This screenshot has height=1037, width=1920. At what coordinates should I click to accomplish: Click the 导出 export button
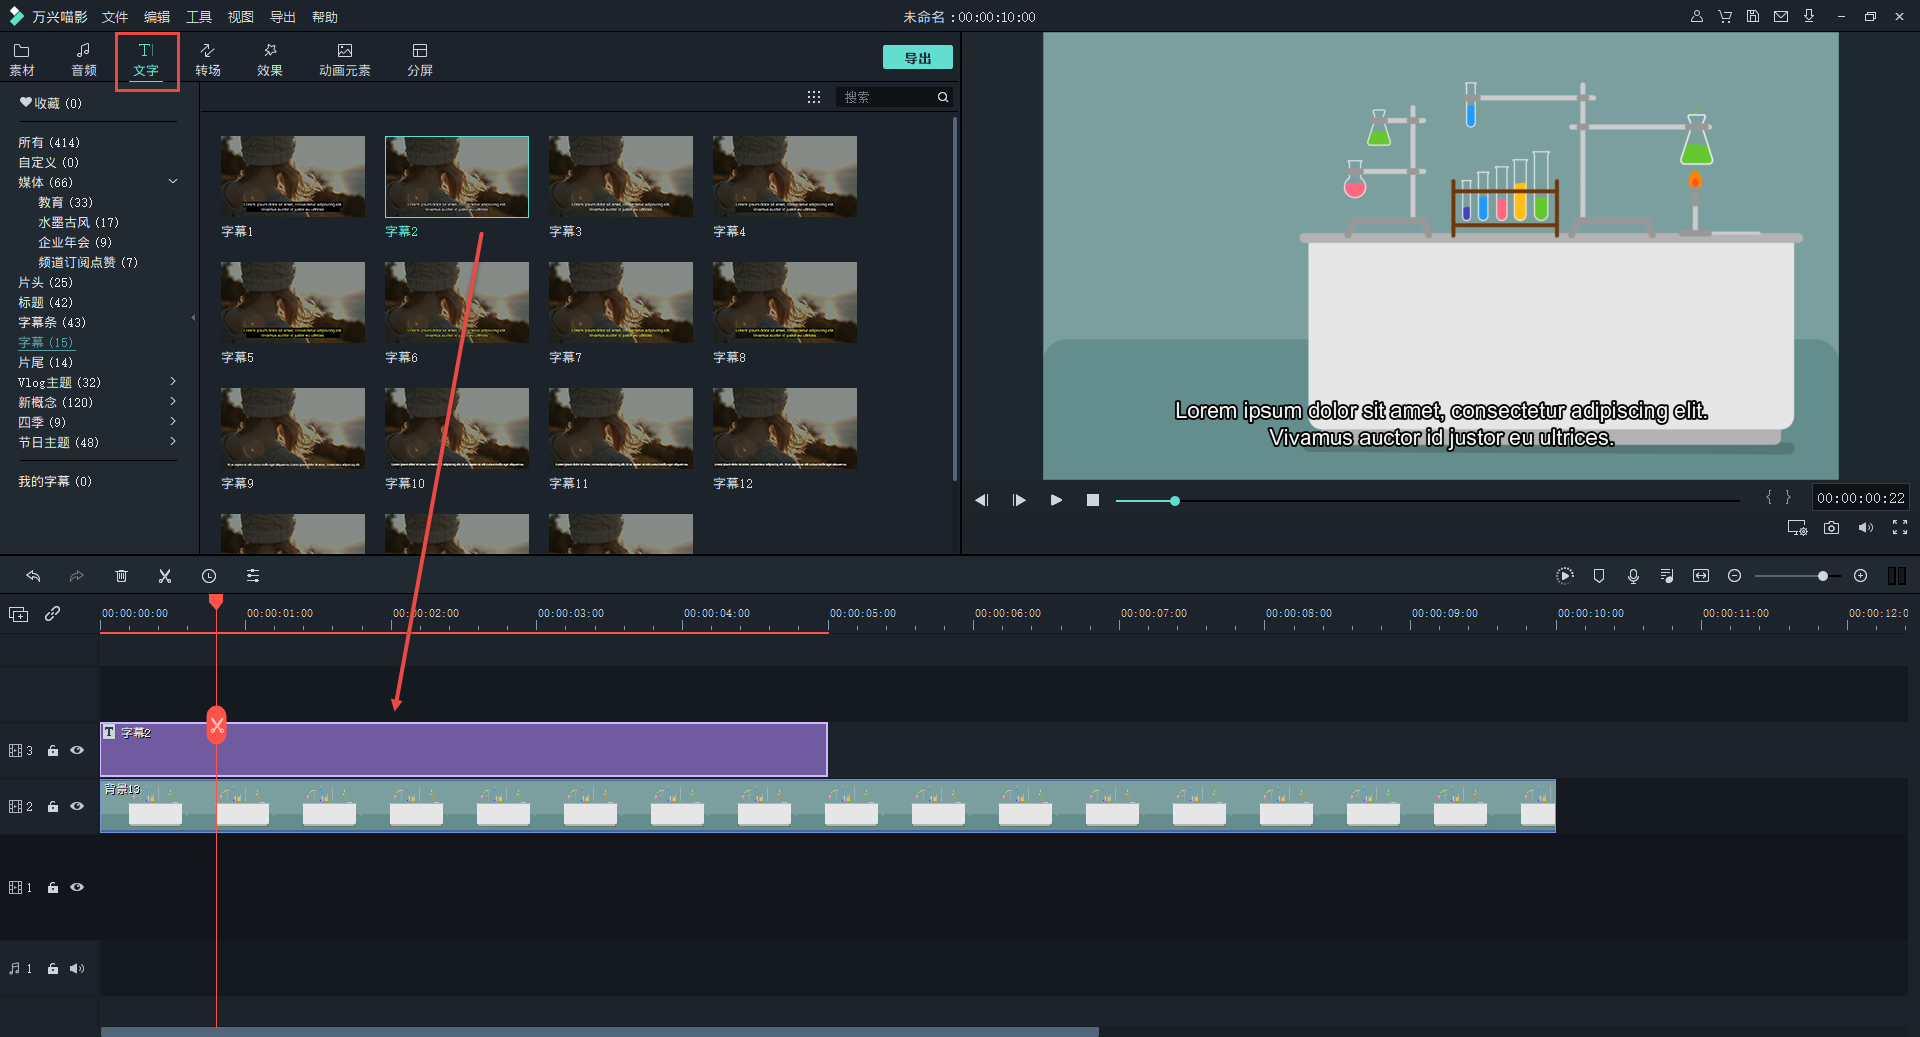pyautogui.click(x=917, y=58)
